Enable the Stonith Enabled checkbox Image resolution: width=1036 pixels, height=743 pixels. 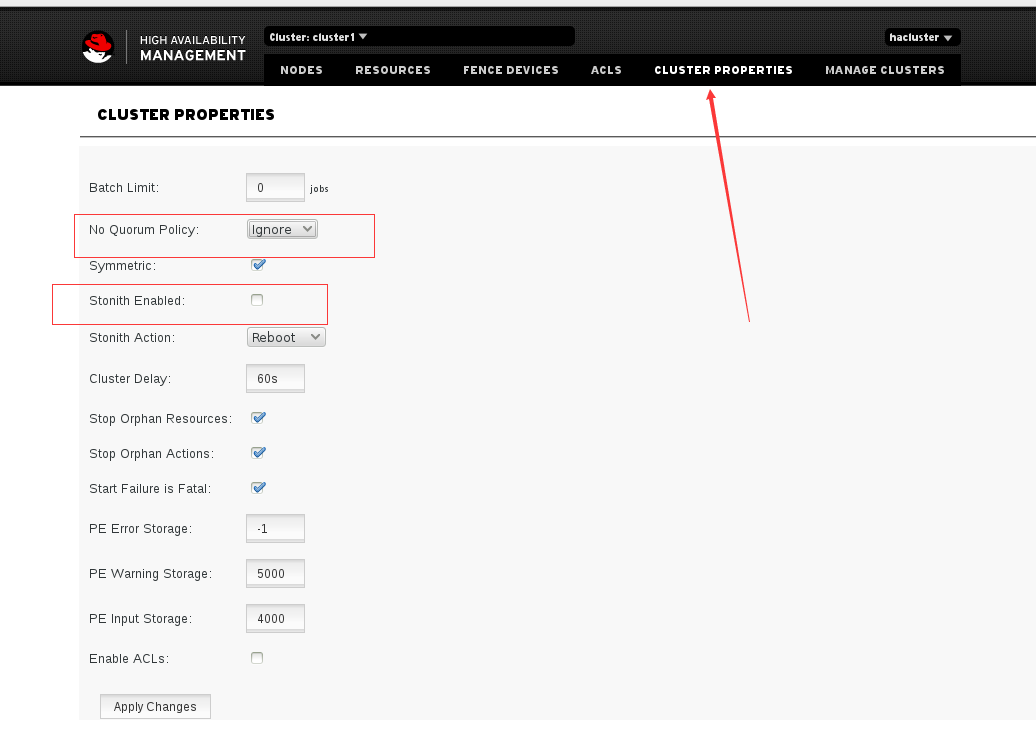(x=257, y=300)
